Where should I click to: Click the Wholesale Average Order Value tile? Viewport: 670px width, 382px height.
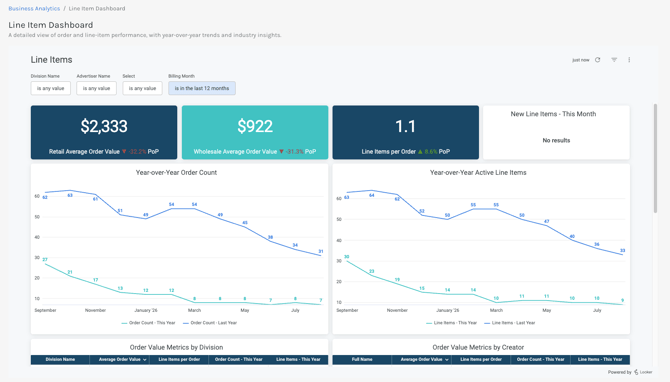tap(255, 132)
